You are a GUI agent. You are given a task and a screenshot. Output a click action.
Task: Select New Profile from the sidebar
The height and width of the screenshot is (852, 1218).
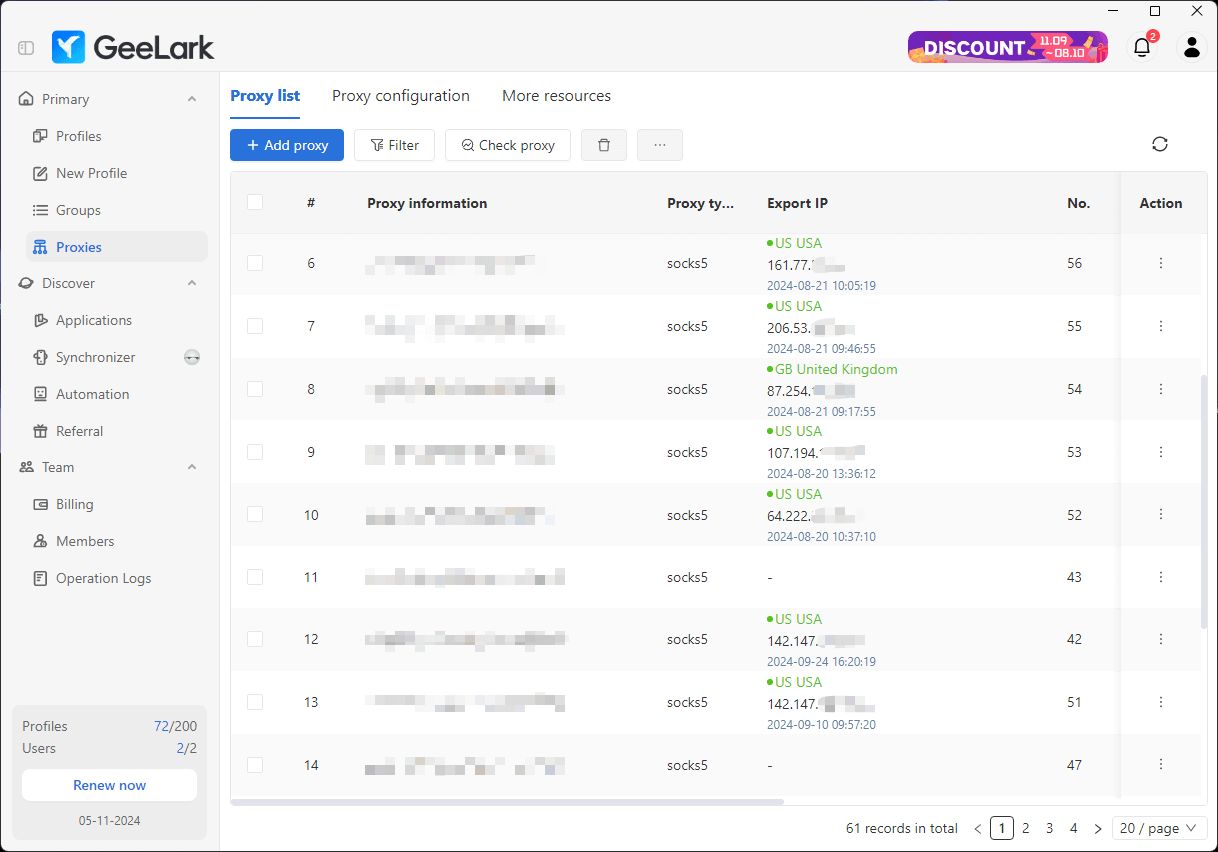pyautogui.click(x=90, y=173)
